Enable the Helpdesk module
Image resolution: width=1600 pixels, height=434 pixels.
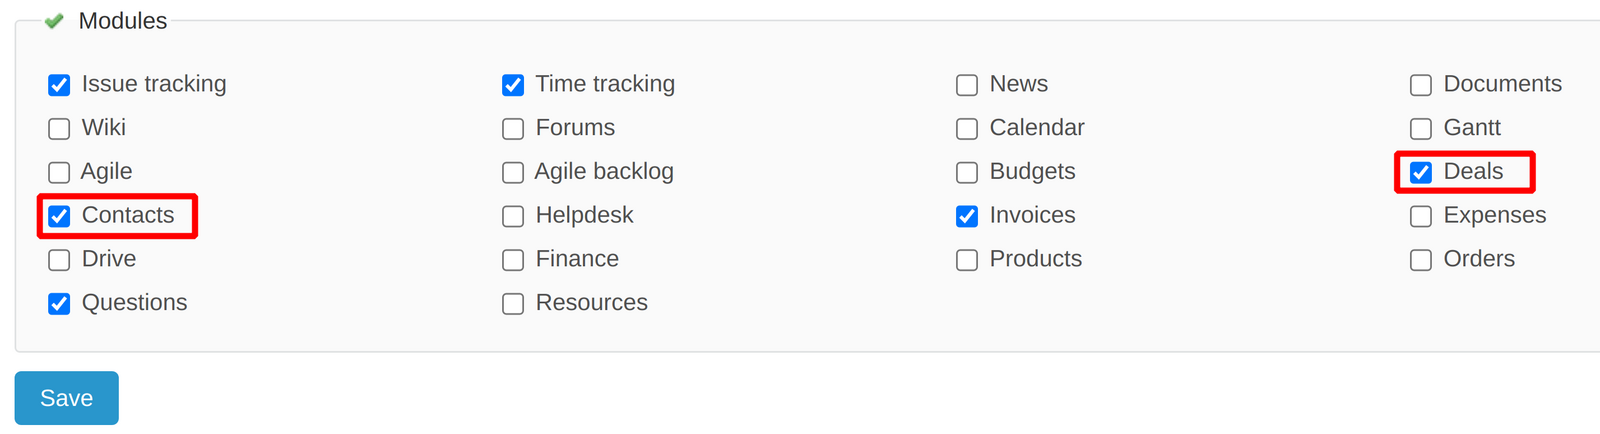point(513,216)
